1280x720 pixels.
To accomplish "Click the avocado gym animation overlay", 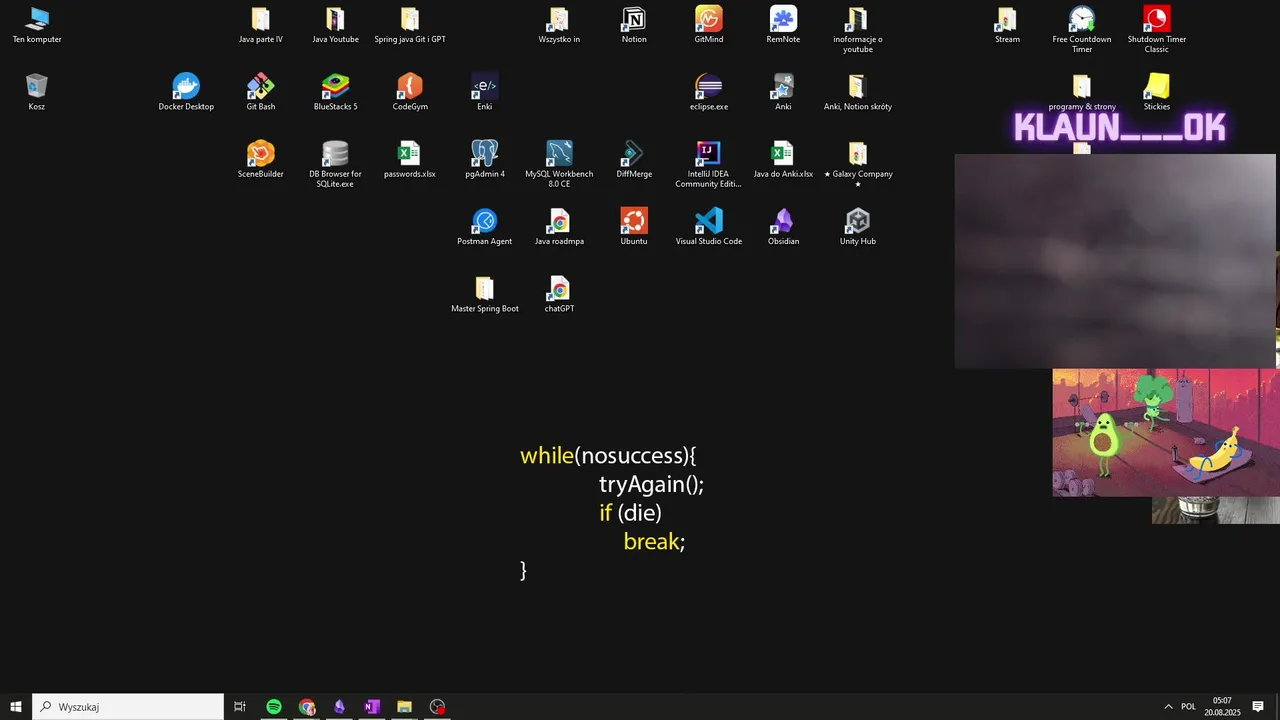I will pyautogui.click(x=1165, y=433).
